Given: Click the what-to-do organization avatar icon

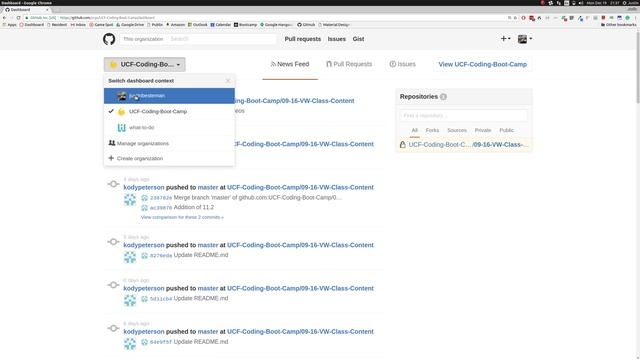Looking at the screenshot, I should pyautogui.click(x=122, y=127).
